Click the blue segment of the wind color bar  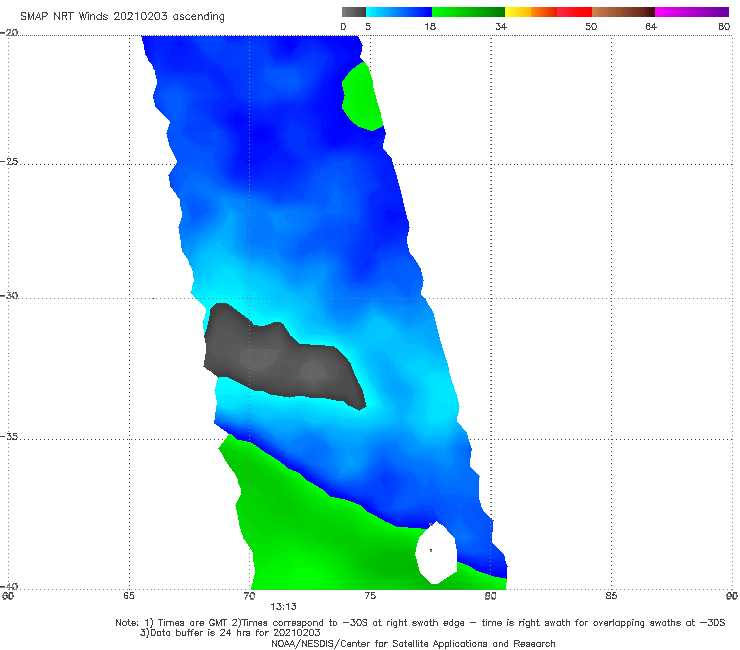click(399, 12)
